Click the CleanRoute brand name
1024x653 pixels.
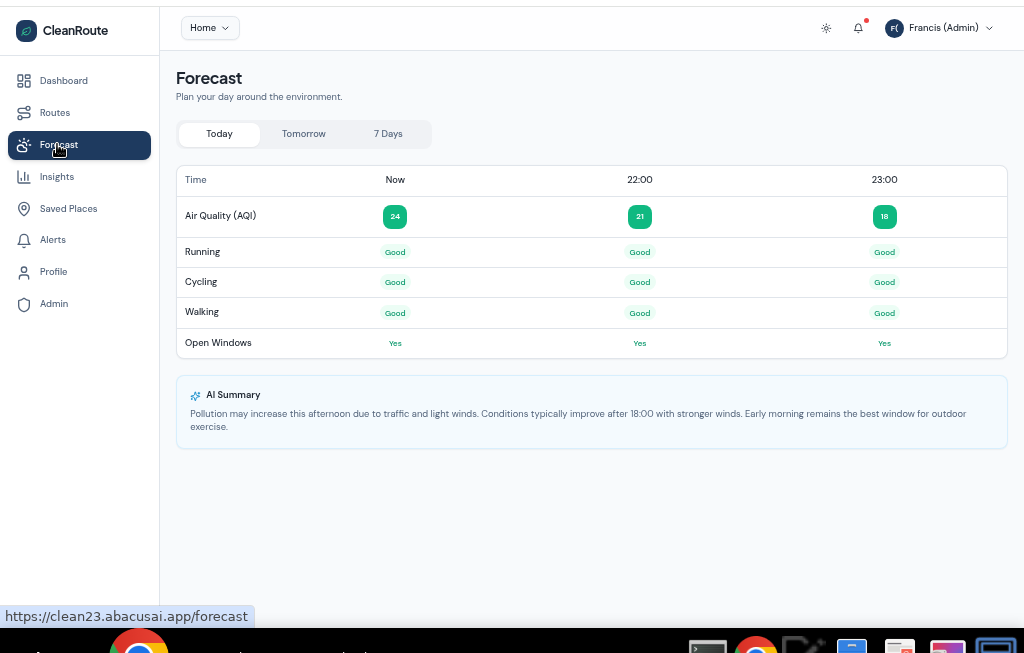(x=76, y=31)
